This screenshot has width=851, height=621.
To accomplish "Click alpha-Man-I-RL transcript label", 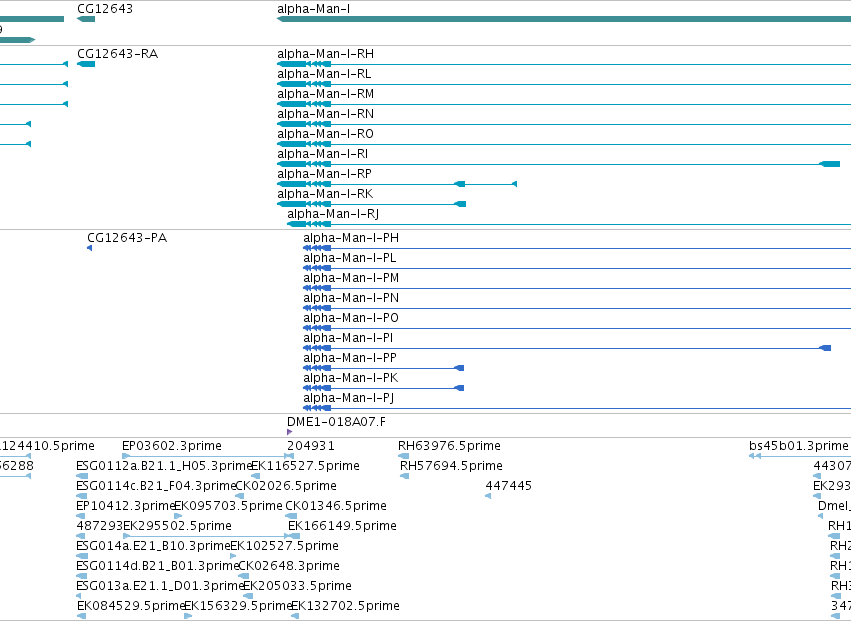I will pos(324,74).
